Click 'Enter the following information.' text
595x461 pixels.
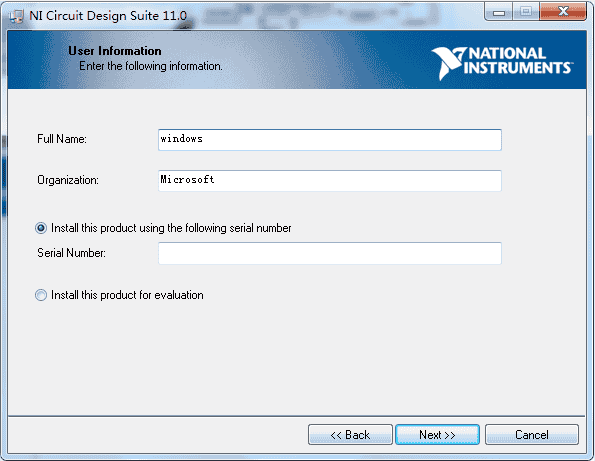(x=151, y=66)
